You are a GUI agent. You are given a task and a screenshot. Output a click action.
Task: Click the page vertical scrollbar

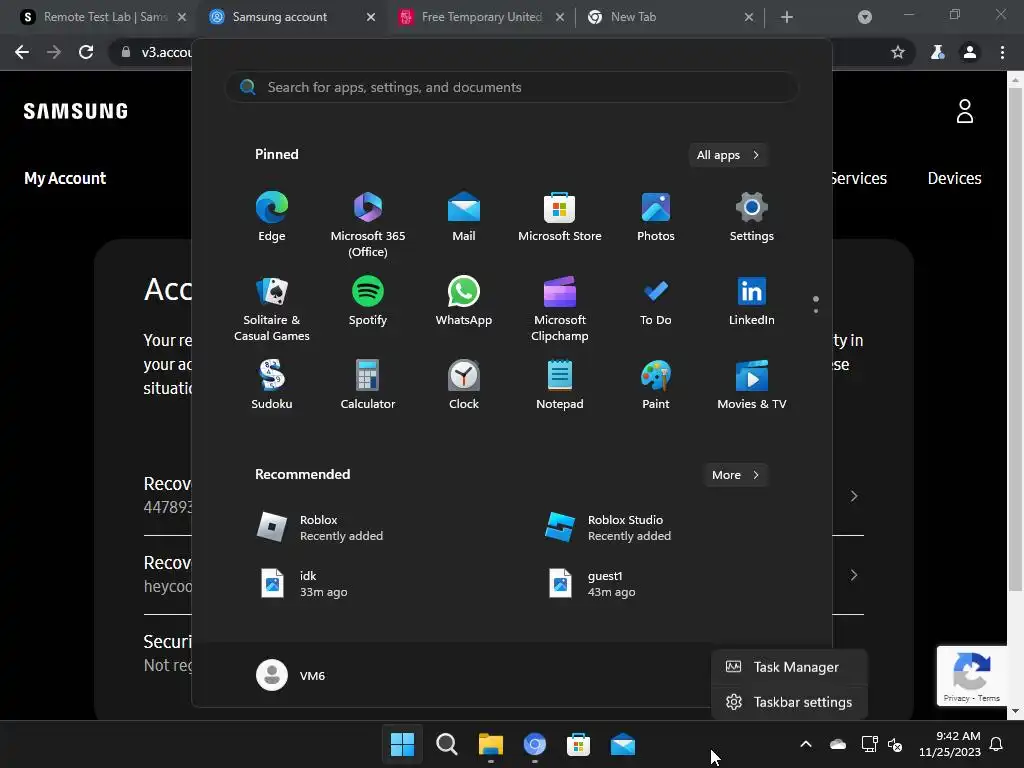(1015, 340)
